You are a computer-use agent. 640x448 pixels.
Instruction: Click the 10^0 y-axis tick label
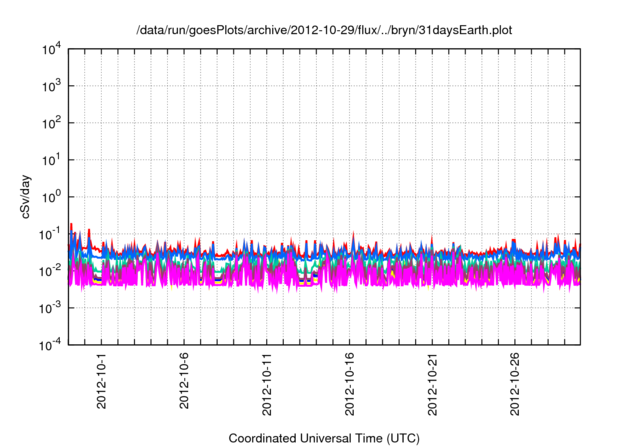51,197
